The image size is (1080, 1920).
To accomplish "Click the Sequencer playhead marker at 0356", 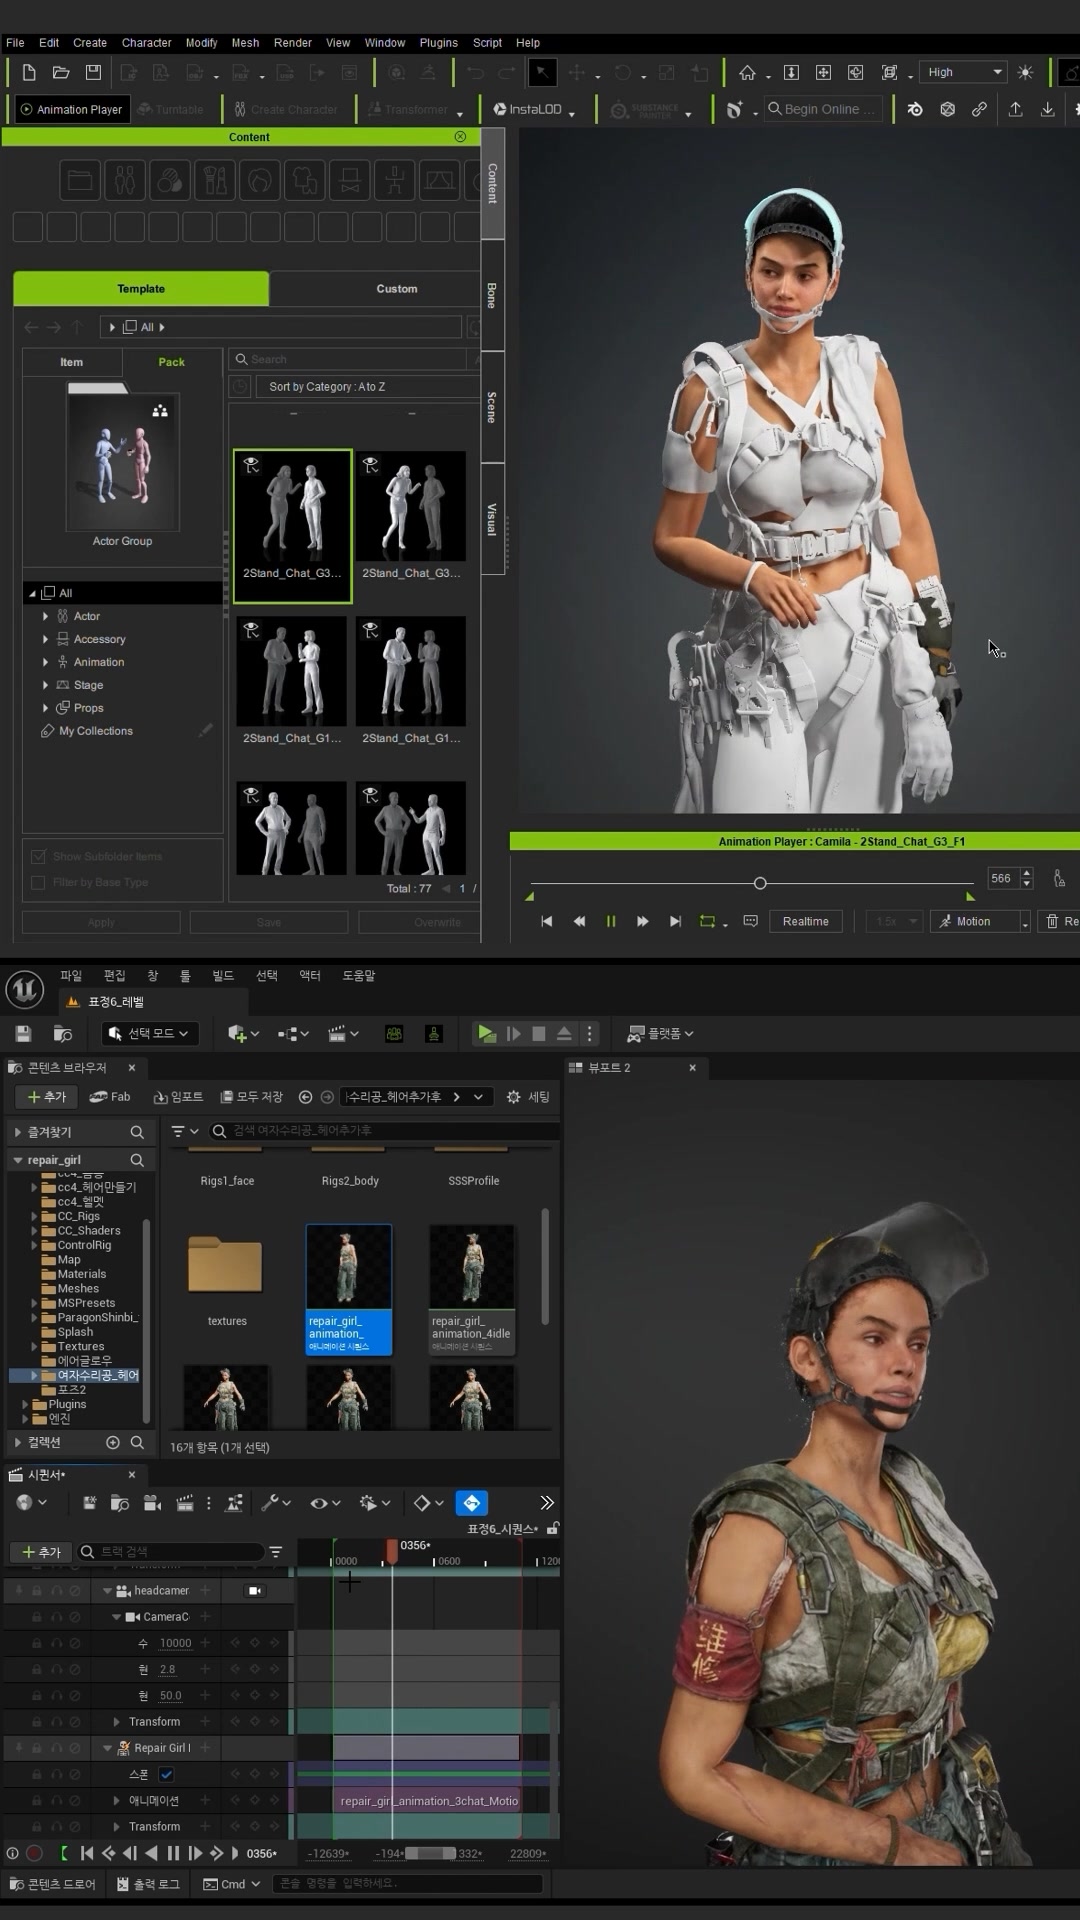I will coord(392,1550).
